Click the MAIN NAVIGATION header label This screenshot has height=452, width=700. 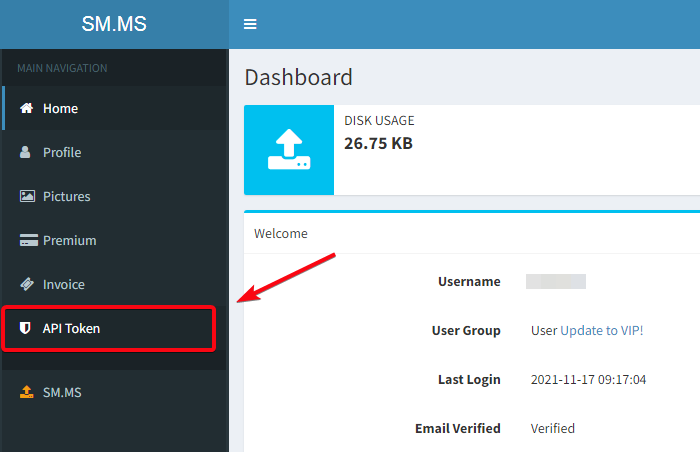(62, 68)
